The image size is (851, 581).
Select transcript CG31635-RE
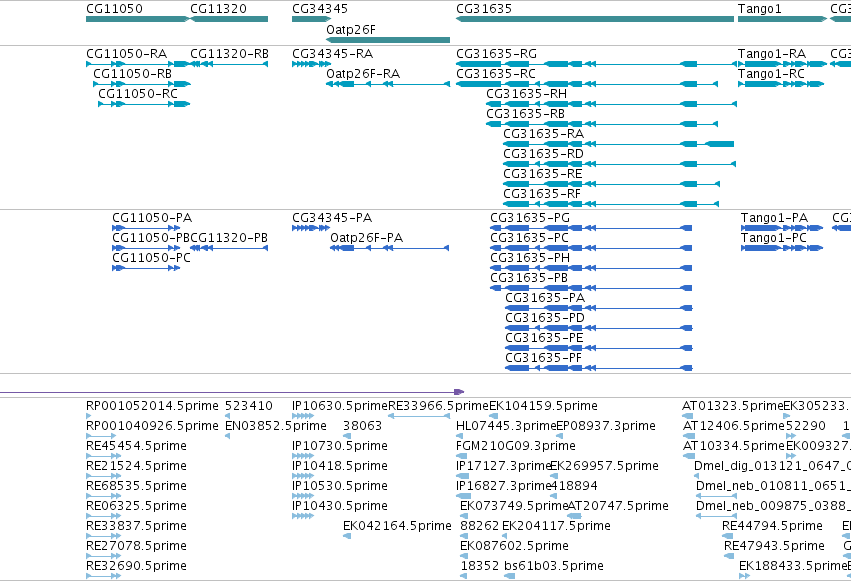click(x=612, y=184)
